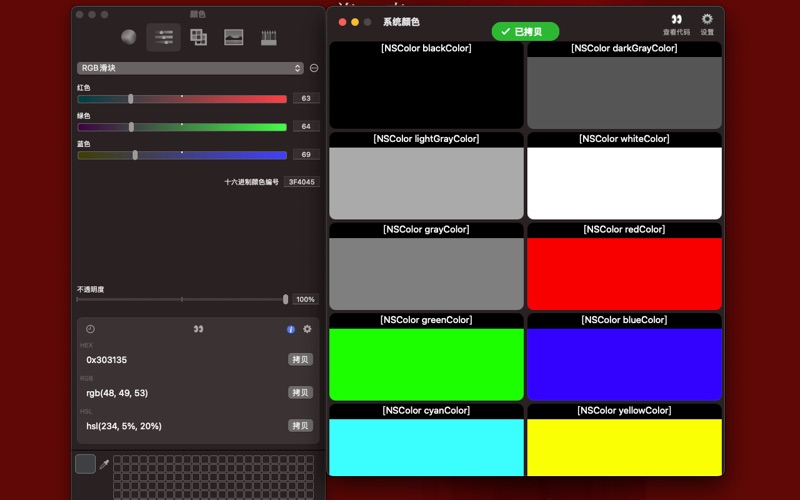Click the 不透明度 opacity slider
This screenshot has width=800, height=500.
tap(182, 299)
